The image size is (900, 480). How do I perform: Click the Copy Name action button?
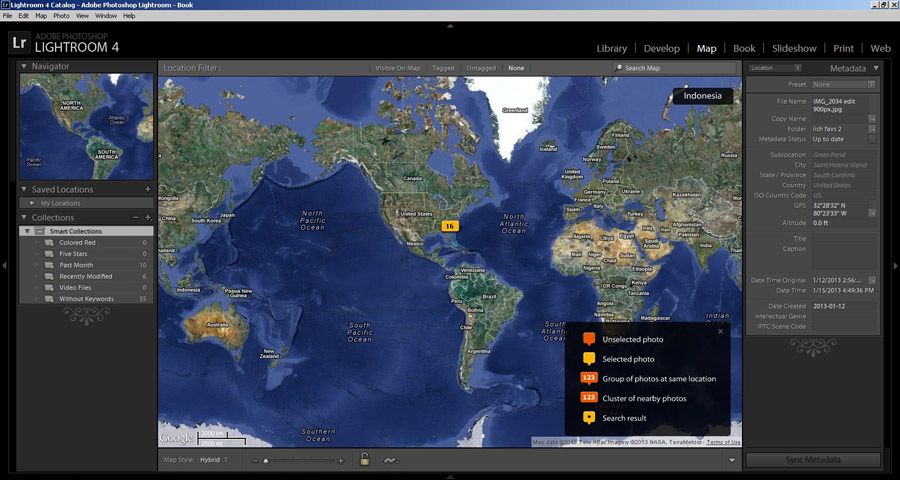872,119
